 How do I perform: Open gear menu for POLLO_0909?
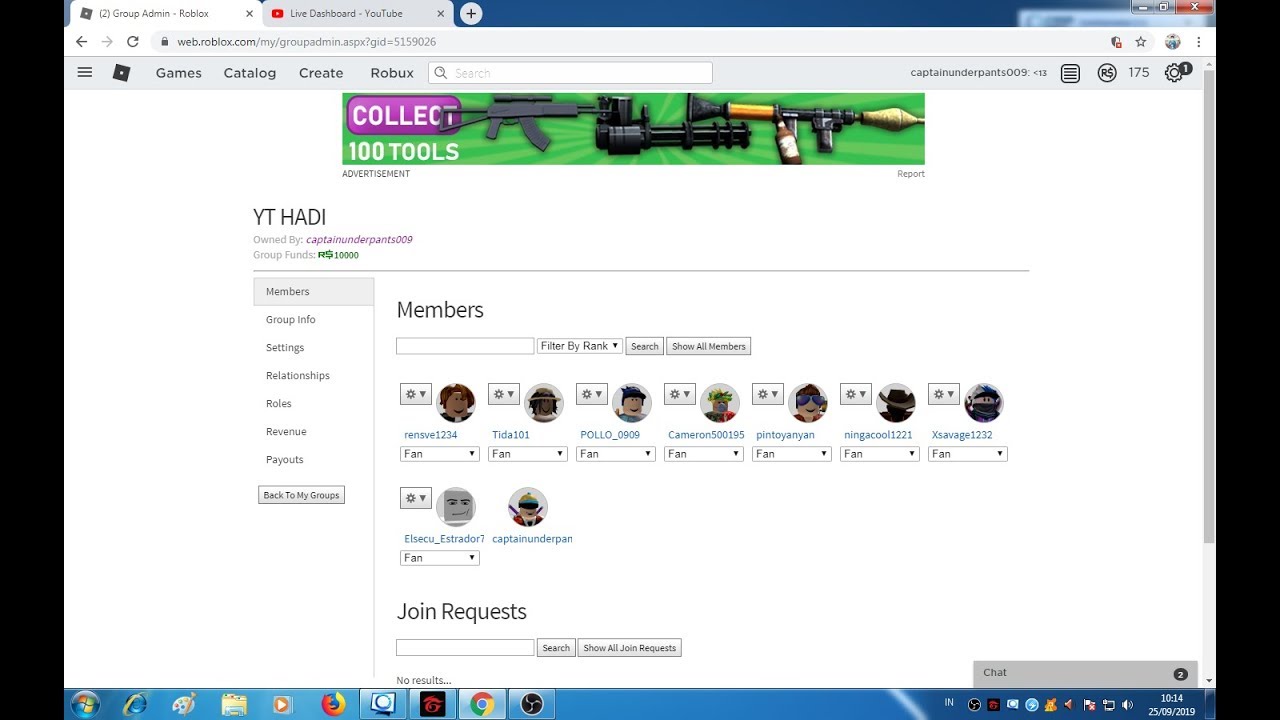click(592, 394)
